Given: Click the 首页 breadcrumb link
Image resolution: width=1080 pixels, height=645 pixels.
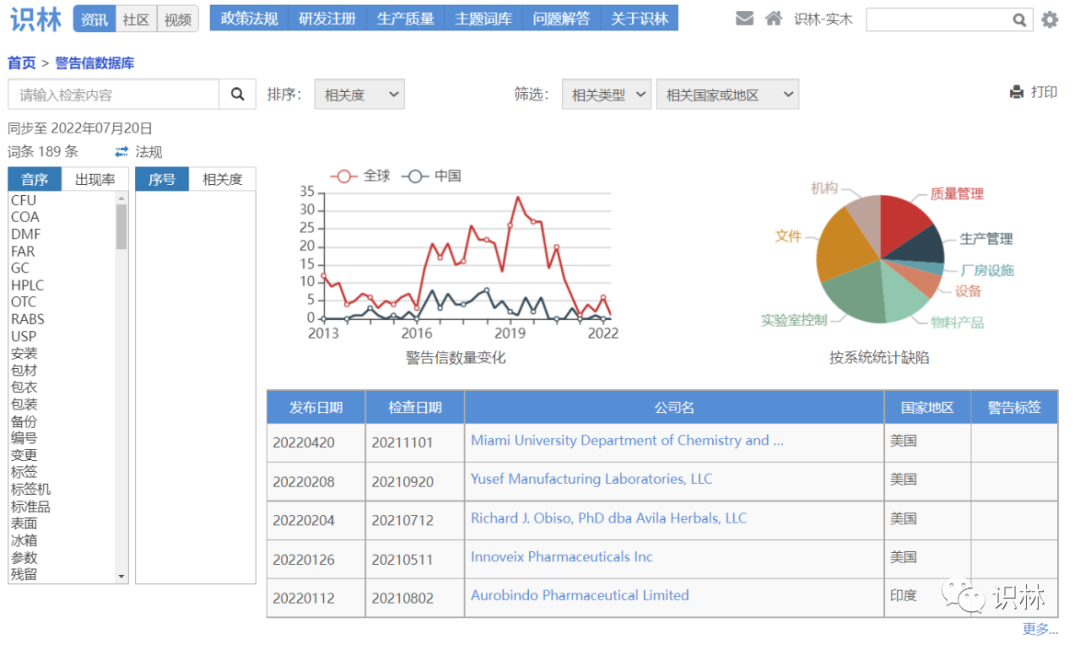Looking at the screenshot, I should pyautogui.click(x=21, y=63).
